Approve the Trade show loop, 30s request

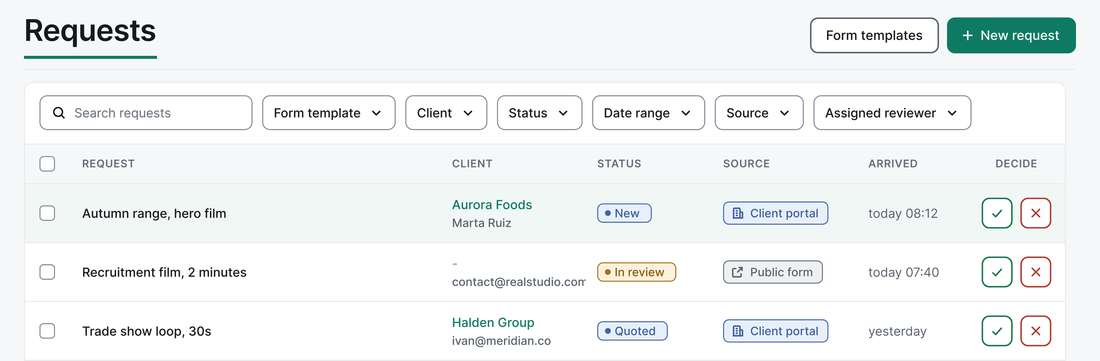[x=997, y=331]
